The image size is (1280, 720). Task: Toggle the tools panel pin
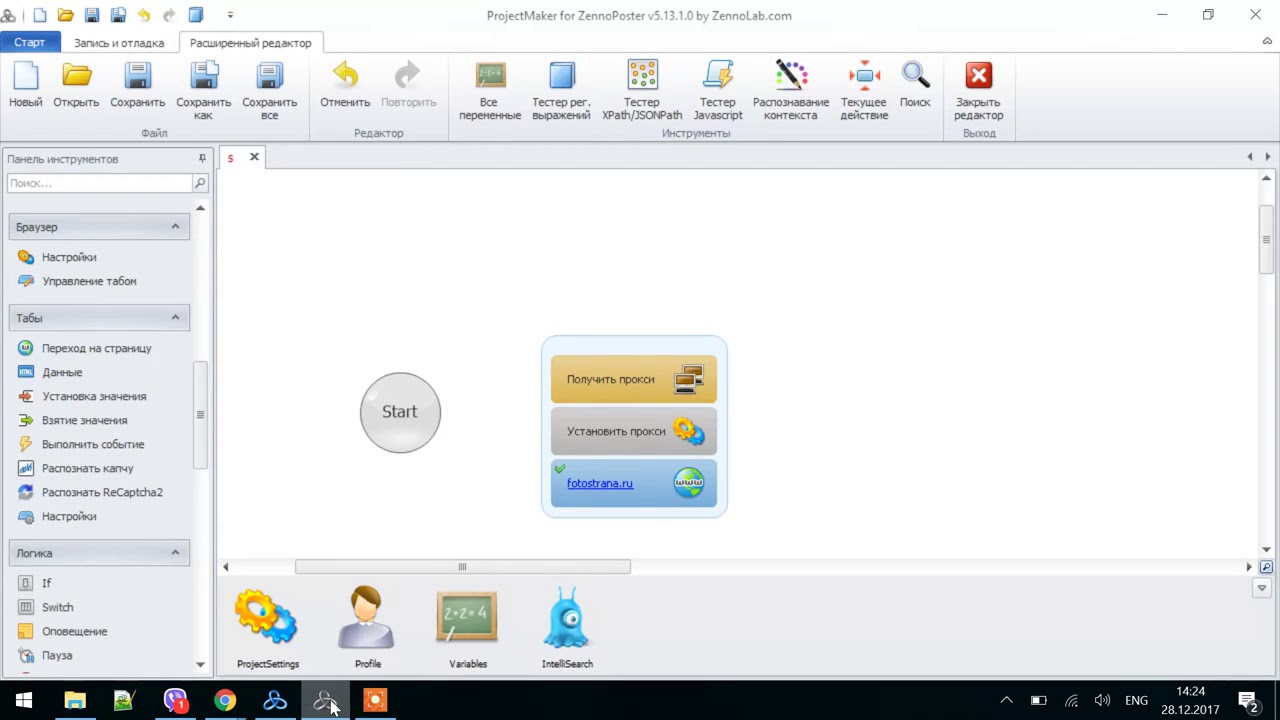pyautogui.click(x=202, y=159)
